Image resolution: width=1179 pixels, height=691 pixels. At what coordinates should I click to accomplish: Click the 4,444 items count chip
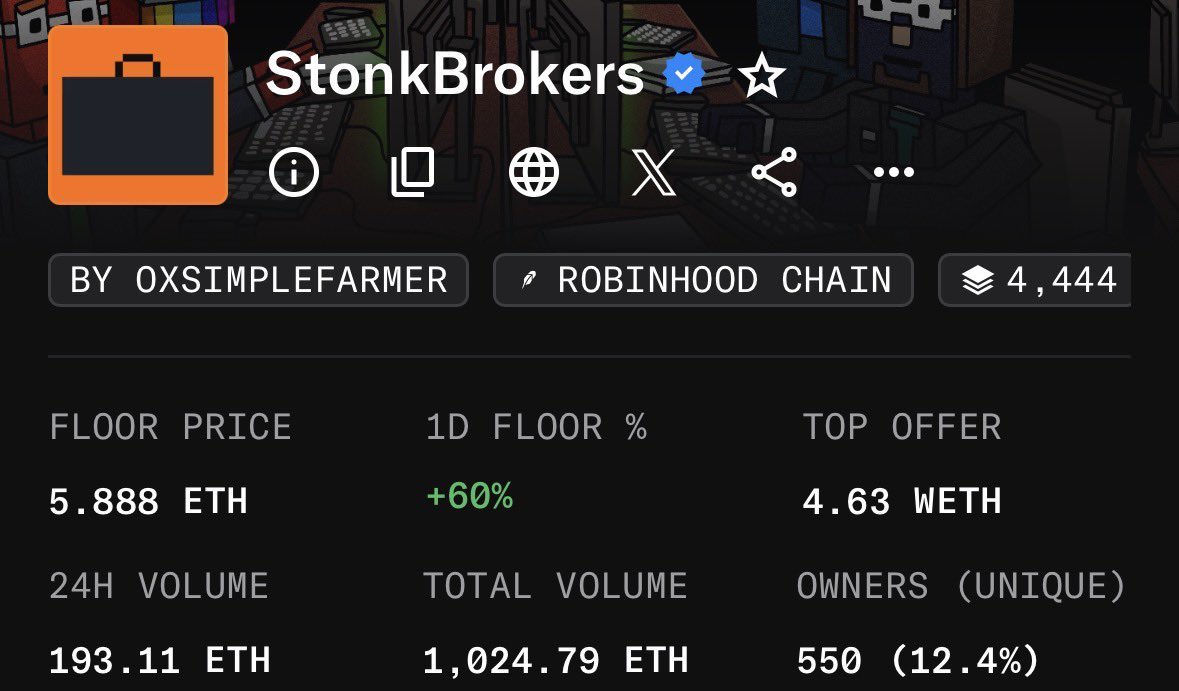pyautogui.click(x=1035, y=280)
